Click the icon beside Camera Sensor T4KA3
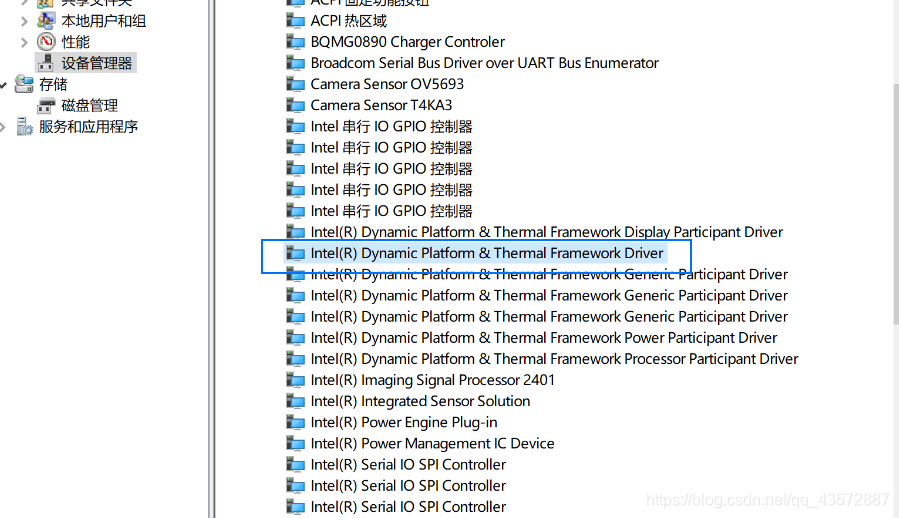 pos(295,106)
